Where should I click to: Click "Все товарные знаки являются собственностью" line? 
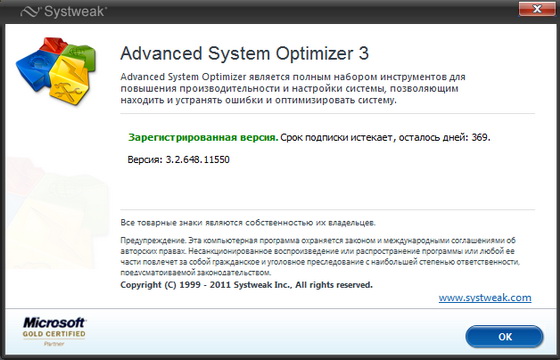click(x=248, y=223)
